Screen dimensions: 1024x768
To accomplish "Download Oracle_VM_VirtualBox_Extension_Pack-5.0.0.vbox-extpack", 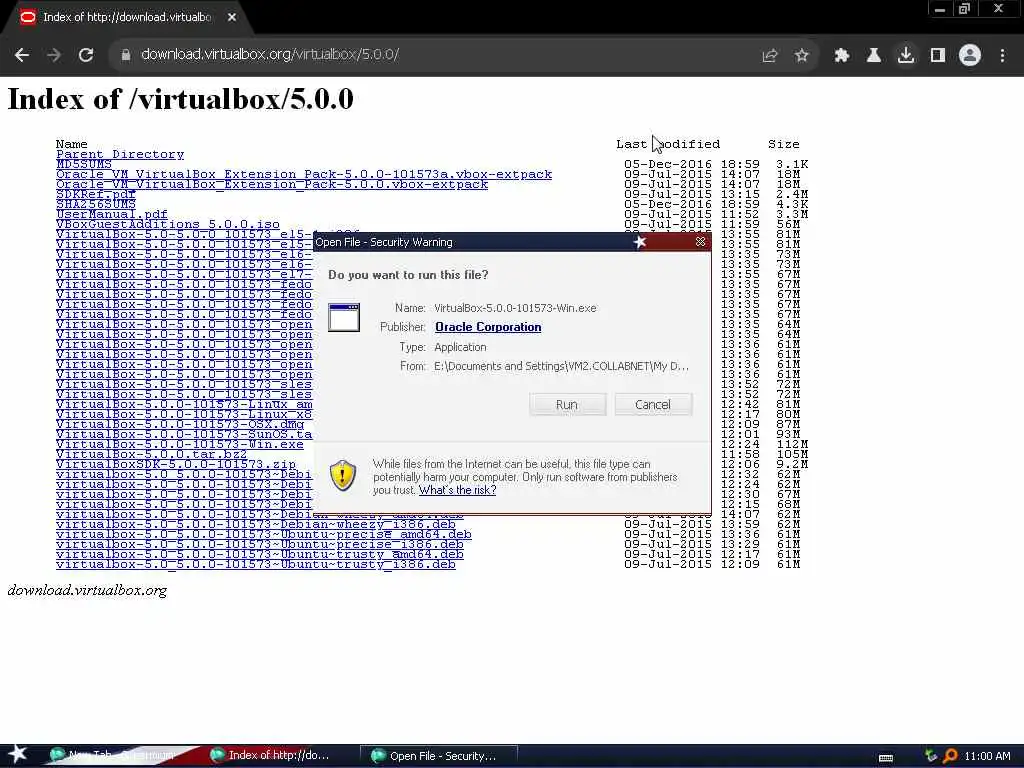I will pos(272,185).
